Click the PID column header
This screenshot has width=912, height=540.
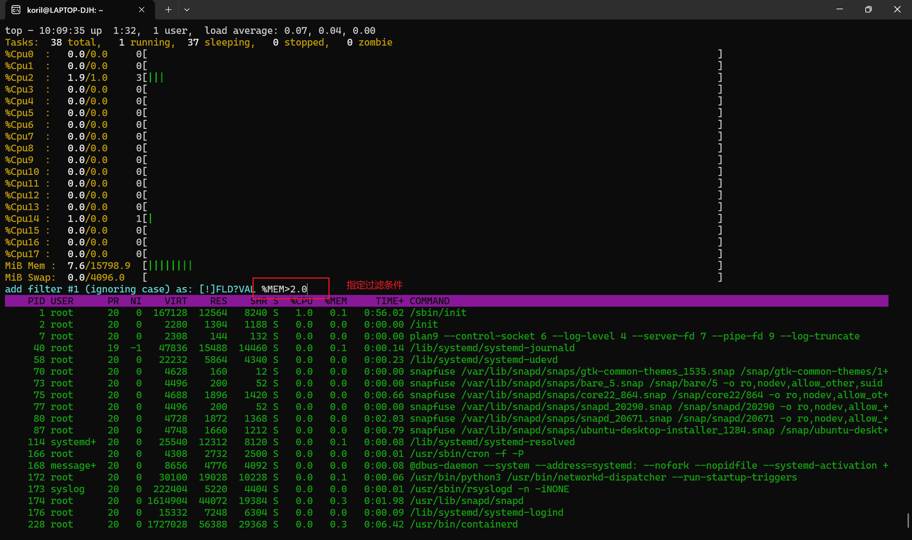click(x=36, y=301)
